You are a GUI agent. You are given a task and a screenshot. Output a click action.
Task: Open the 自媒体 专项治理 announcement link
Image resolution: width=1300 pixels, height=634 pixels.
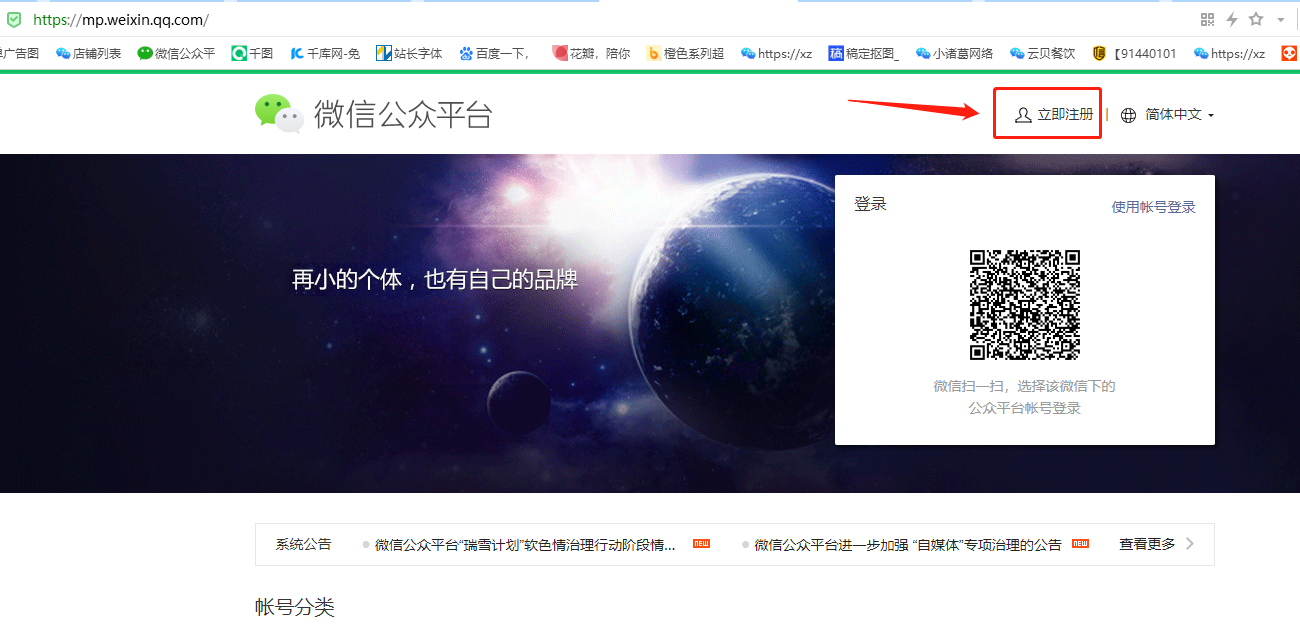click(908, 545)
